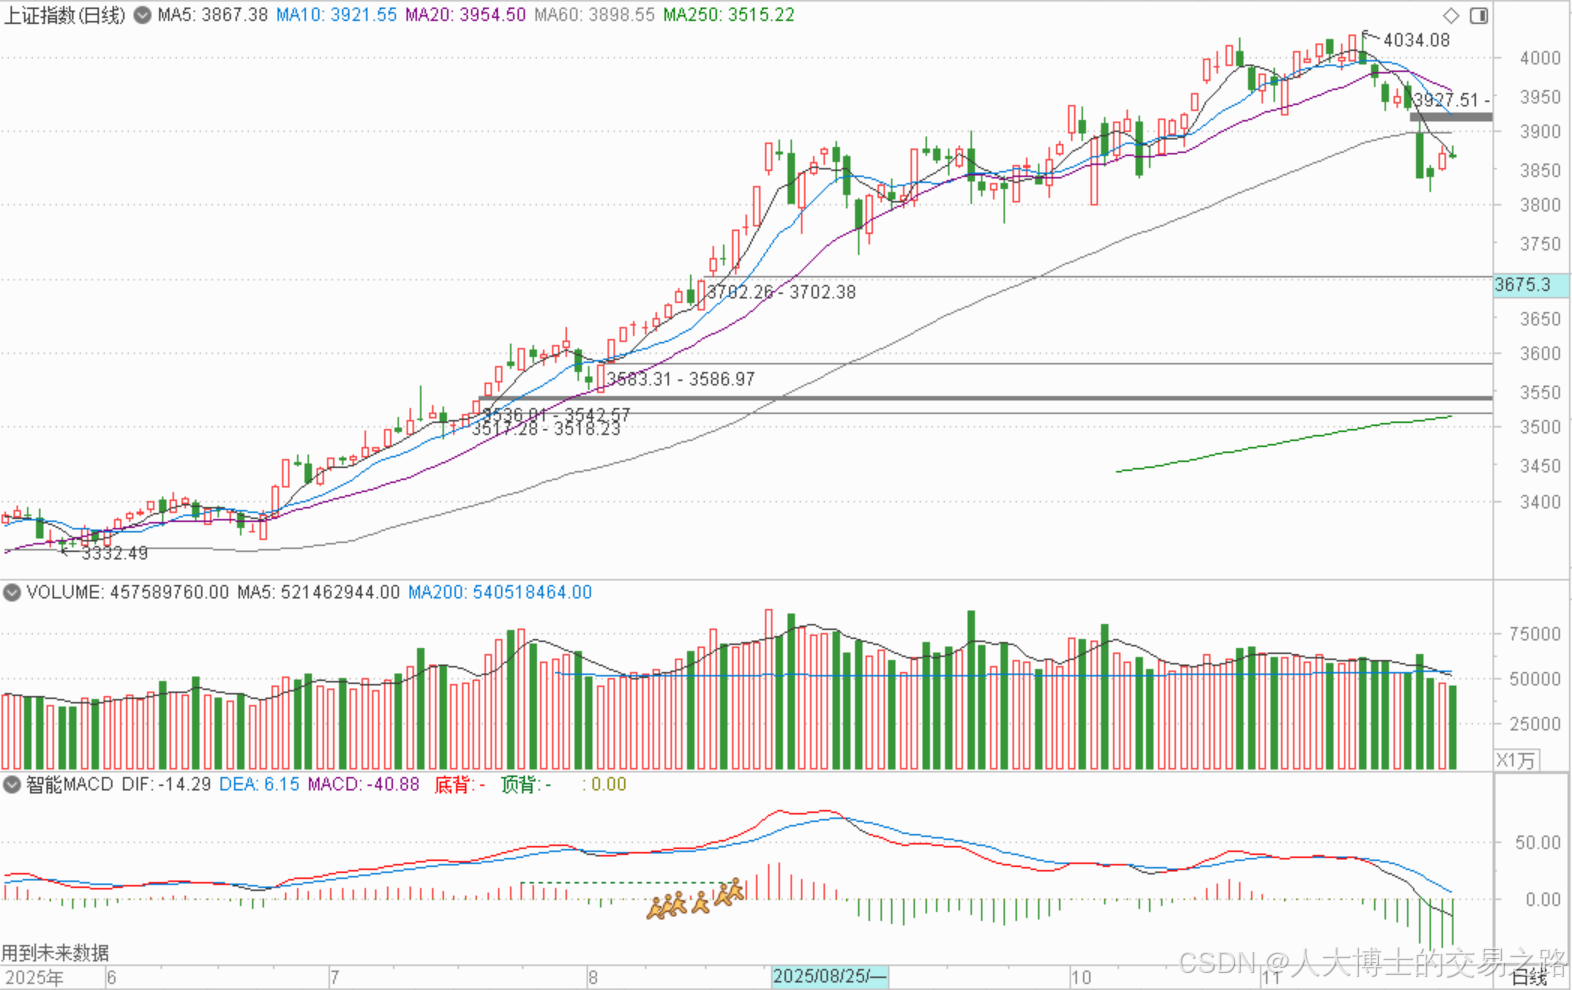1572x990 pixels.
Task: Click the 3583.31 - 3586.97 gap label
Action: pos(681,379)
